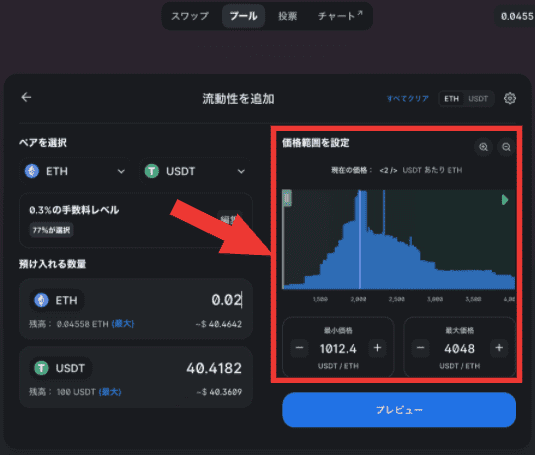This screenshot has height=455, width=535.
Task: Switch price denomination toggle to USDT
Action: coord(478,99)
